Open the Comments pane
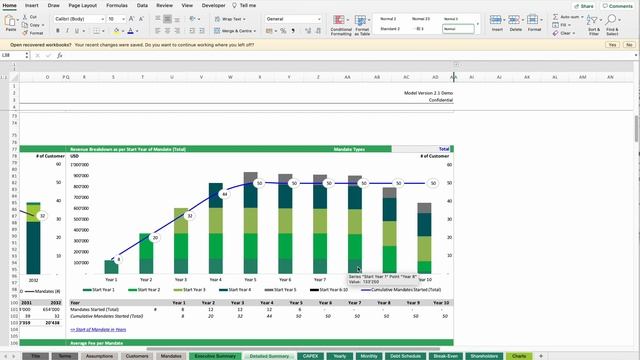This screenshot has height=360, width=640. [617, 6]
